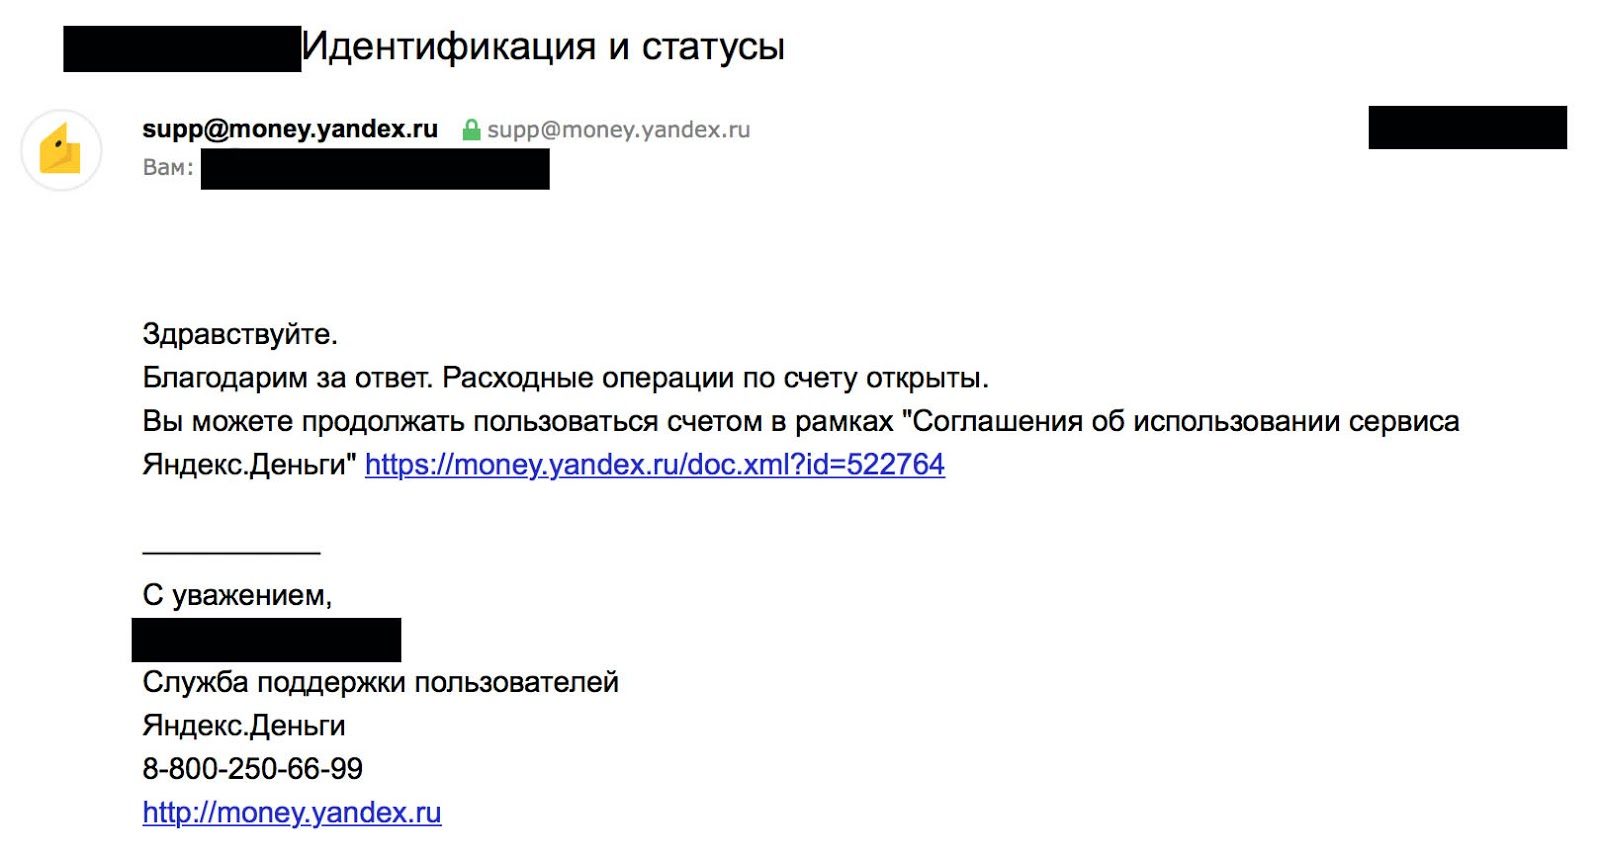
Task: Click the grey sender email address
Action: [x=618, y=130]
